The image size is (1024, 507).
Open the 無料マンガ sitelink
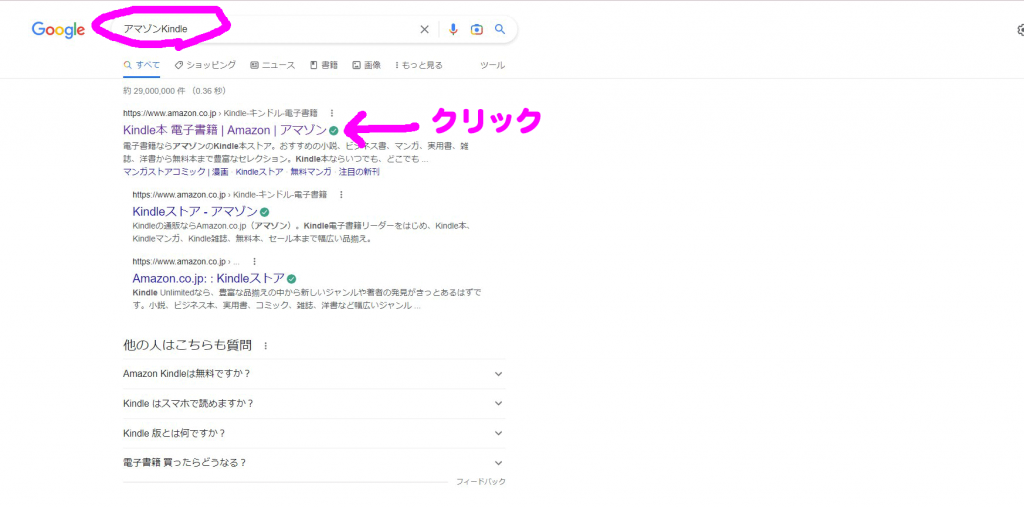point(311,172)
